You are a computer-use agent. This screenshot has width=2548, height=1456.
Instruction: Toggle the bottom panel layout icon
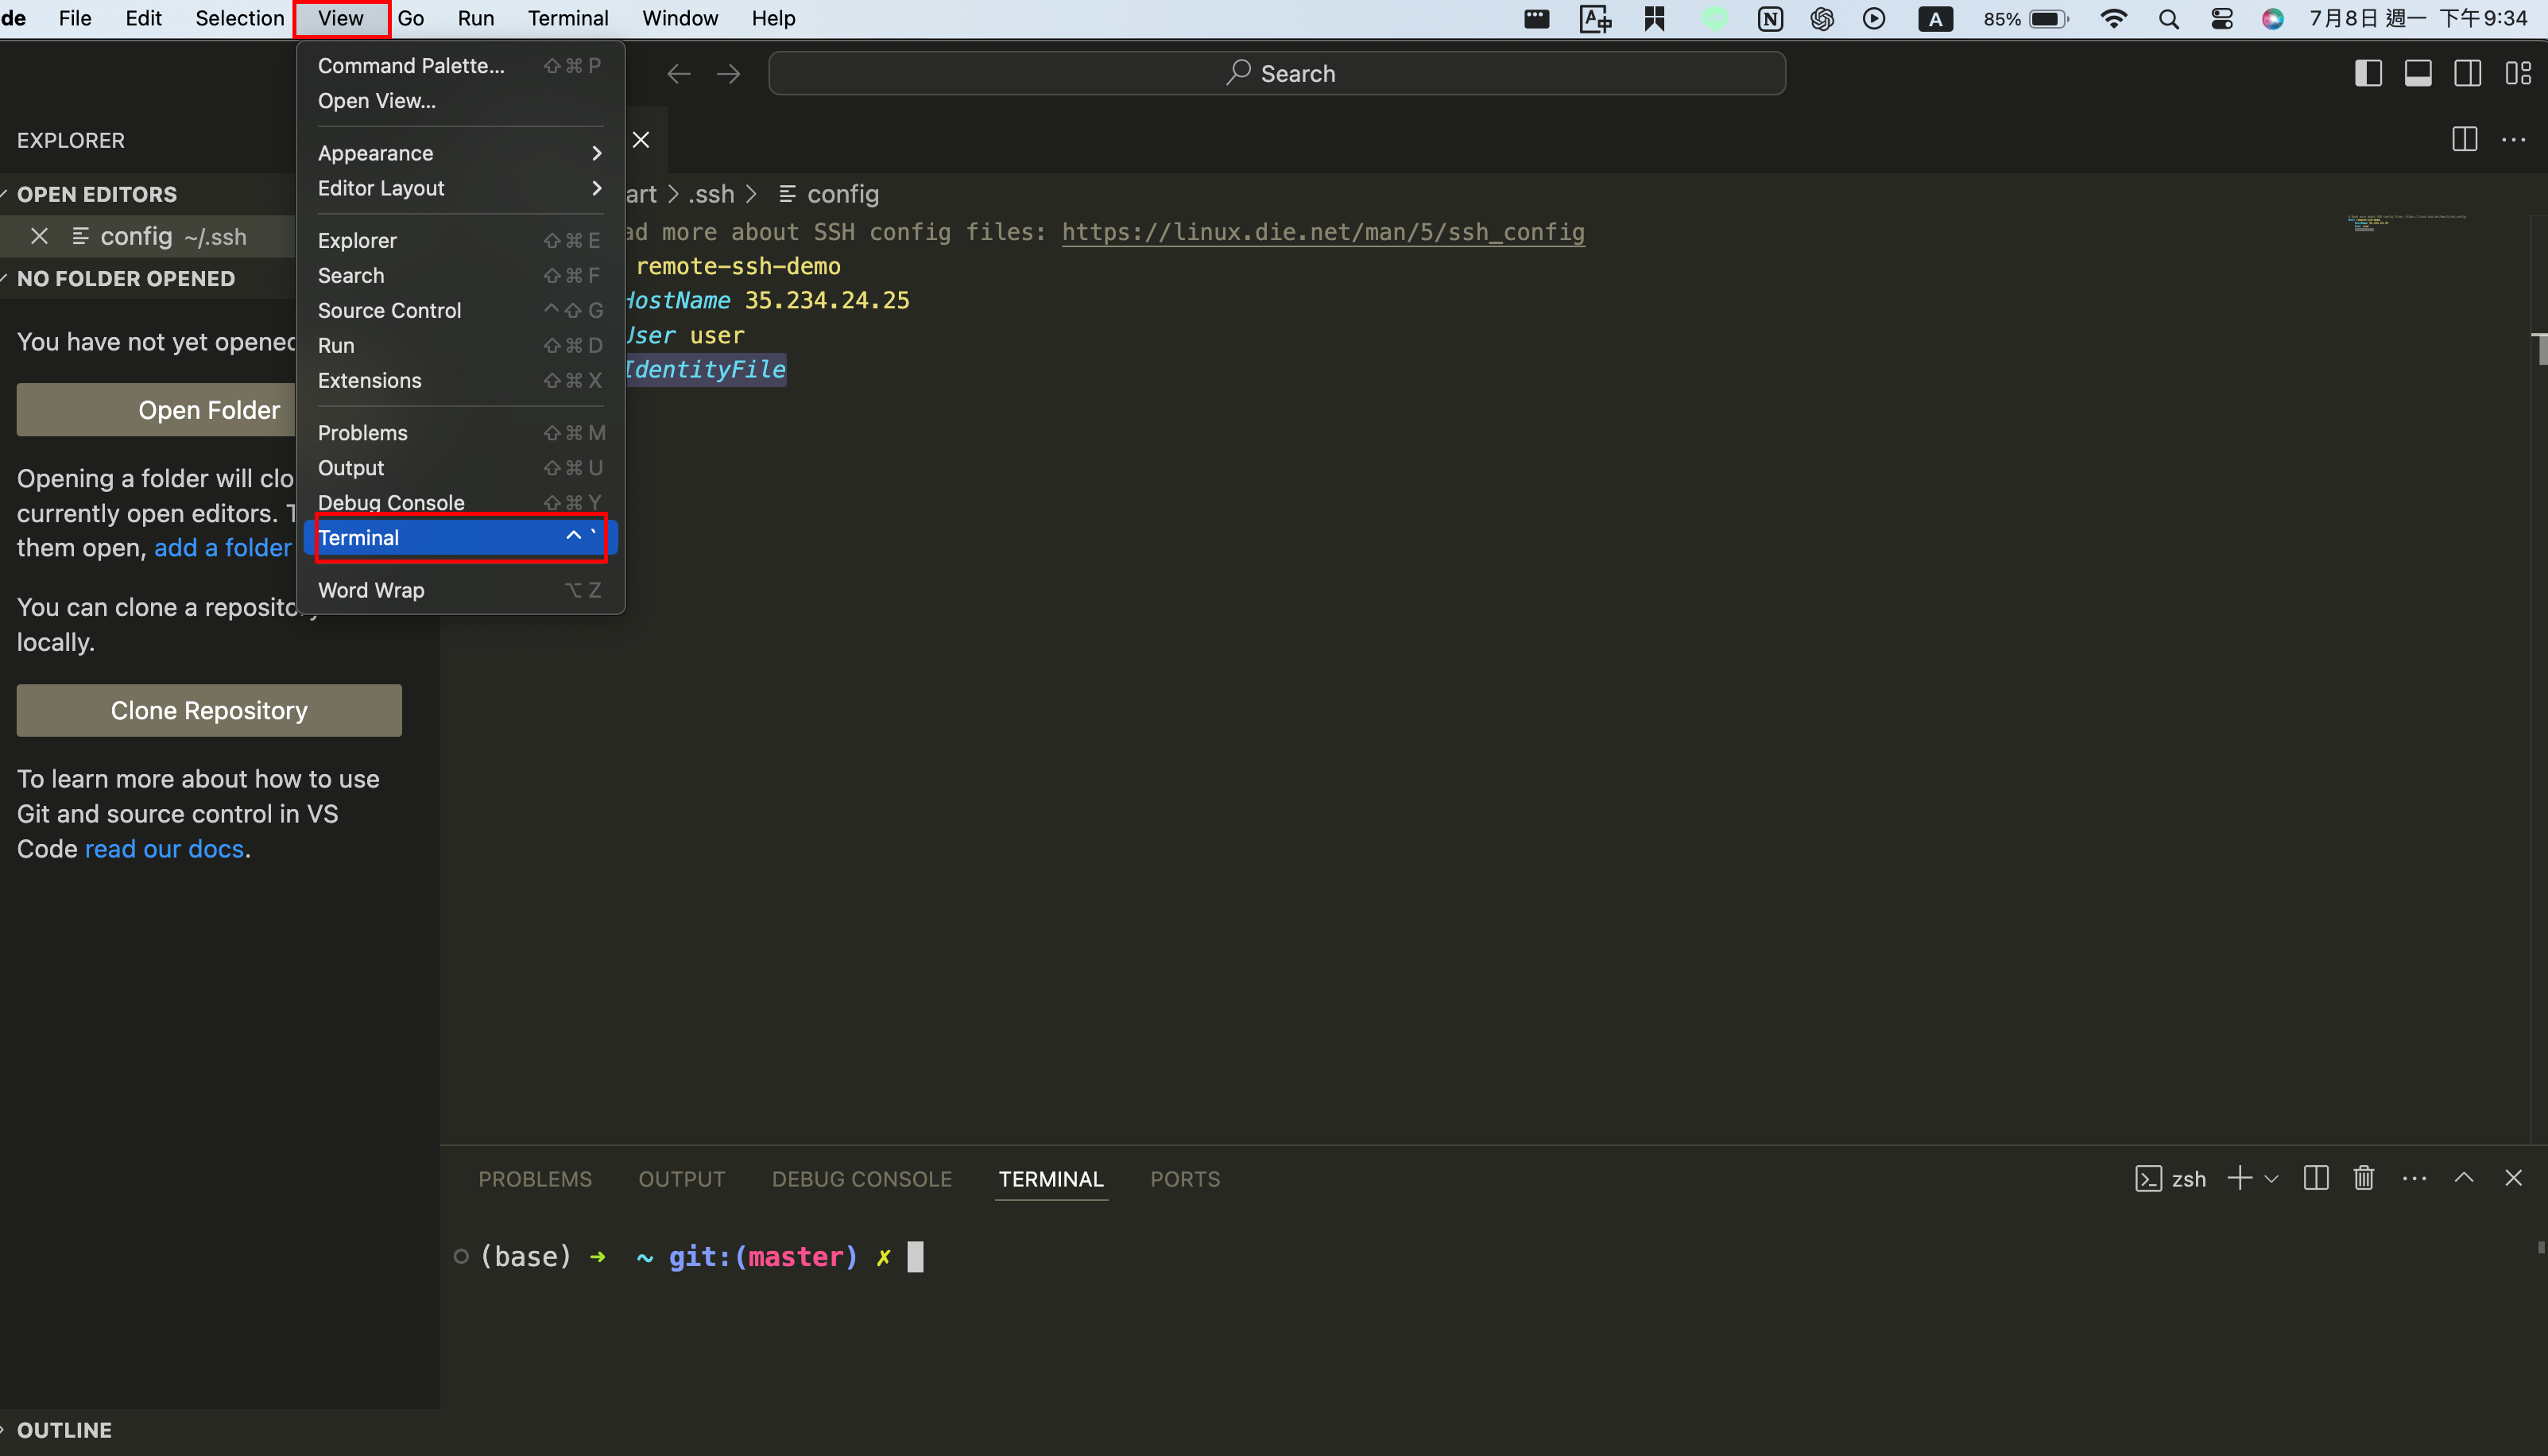point(2418,73)
